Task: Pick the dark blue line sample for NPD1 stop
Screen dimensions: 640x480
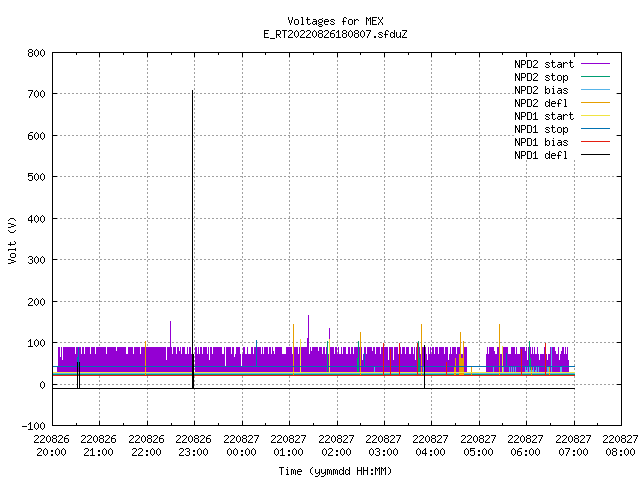Action: (x=595, y=129)
